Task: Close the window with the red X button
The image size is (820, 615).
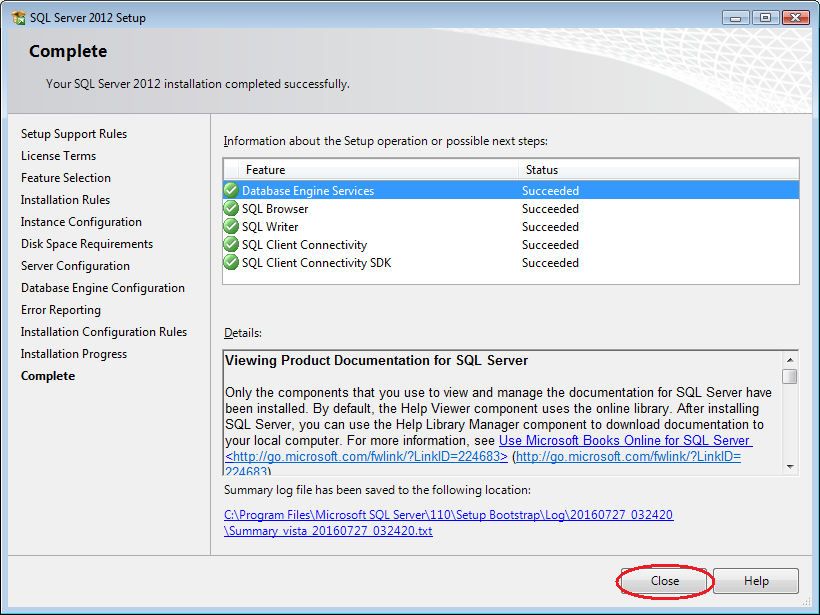Action: coord(796,18)
